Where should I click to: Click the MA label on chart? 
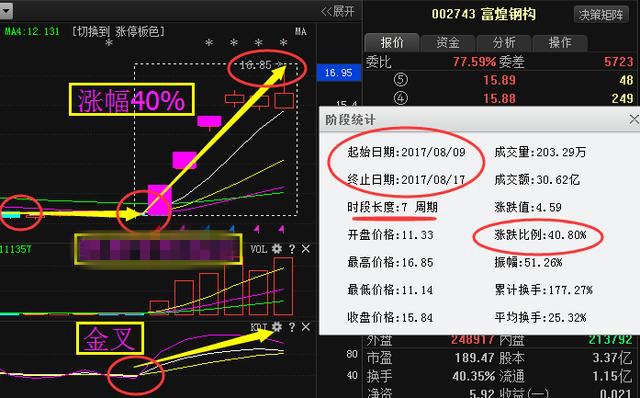(x=300, y=31)
